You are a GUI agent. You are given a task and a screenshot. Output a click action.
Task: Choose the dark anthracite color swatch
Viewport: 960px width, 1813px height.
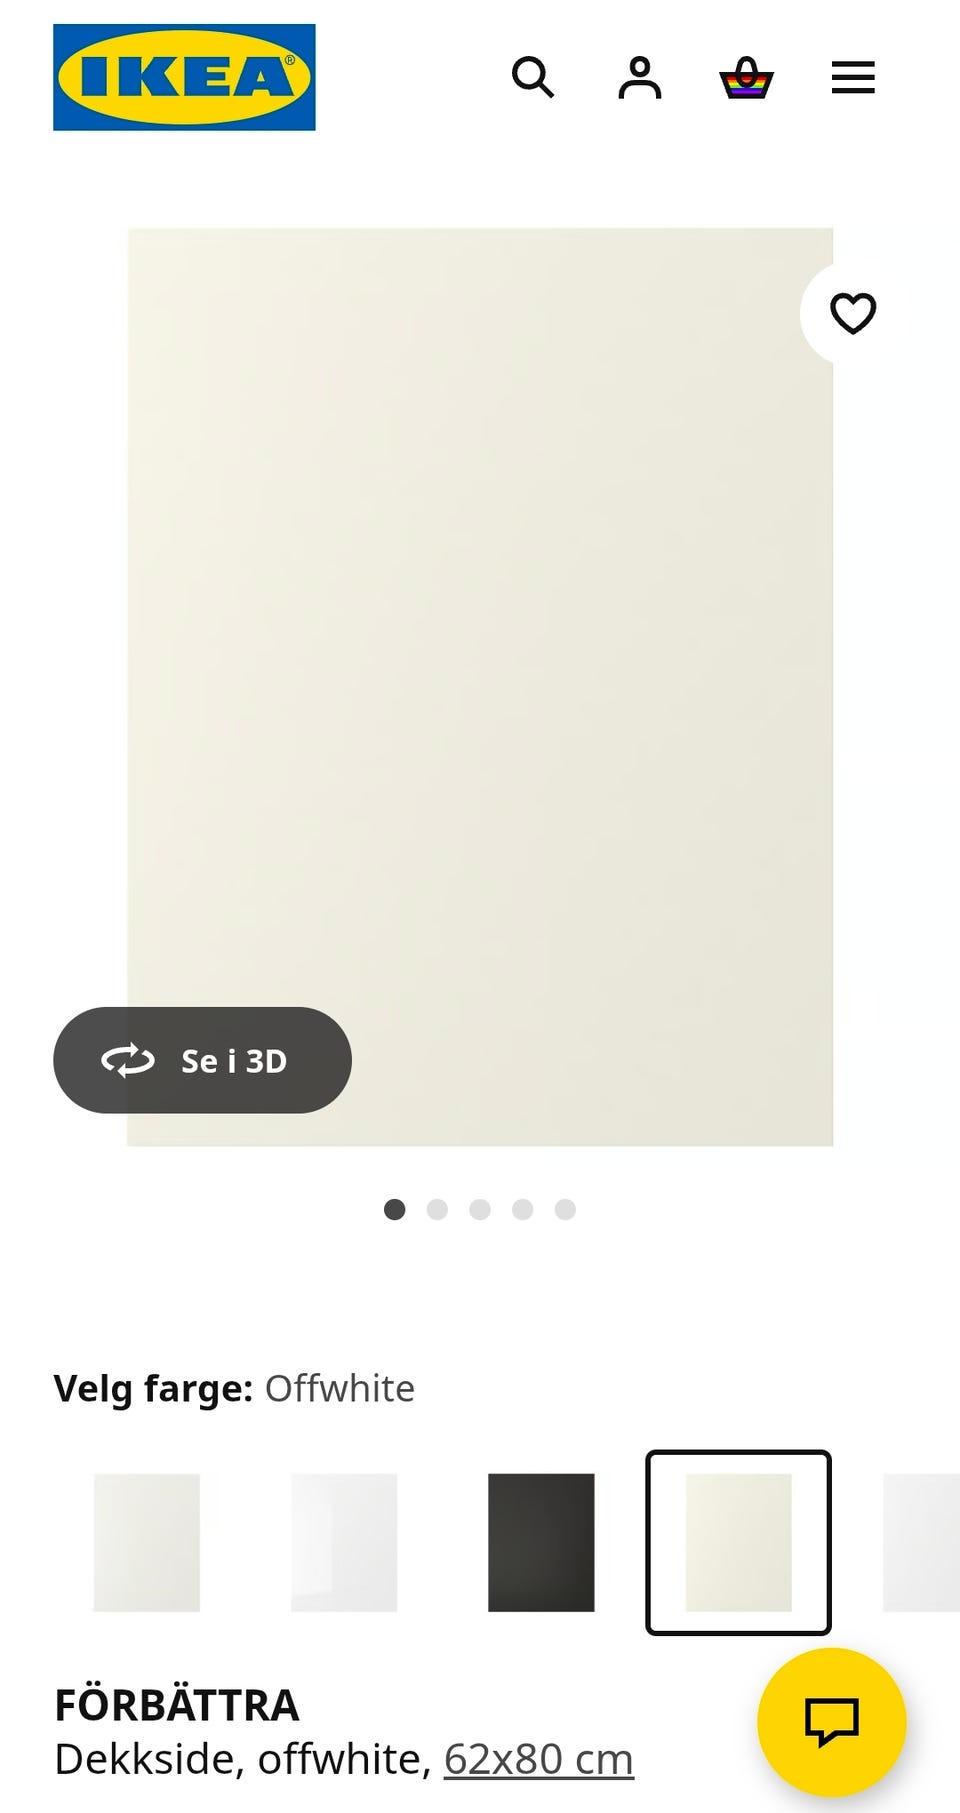[x=541, y=1542]
